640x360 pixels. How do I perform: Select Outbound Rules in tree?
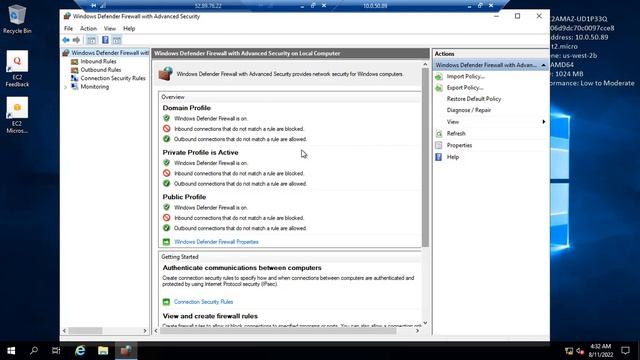(100, 70)
